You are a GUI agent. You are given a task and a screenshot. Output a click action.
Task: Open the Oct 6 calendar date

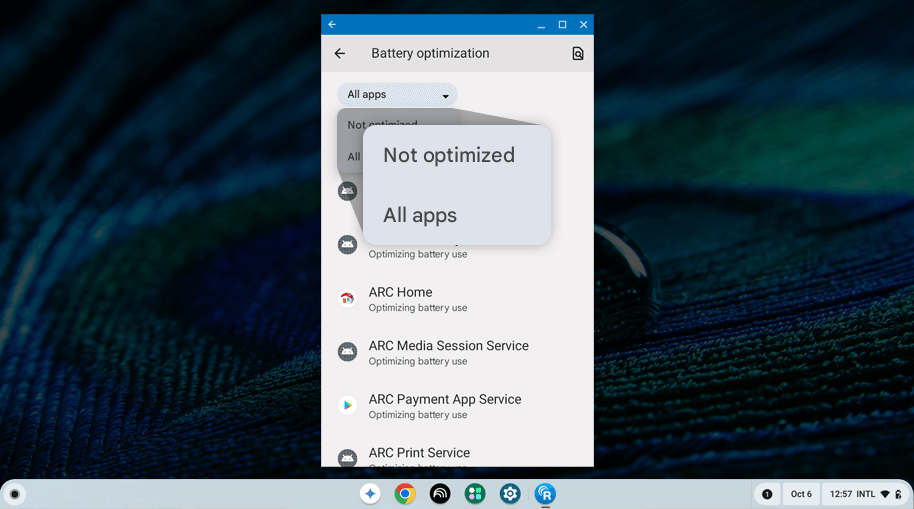tap(801, 494)
